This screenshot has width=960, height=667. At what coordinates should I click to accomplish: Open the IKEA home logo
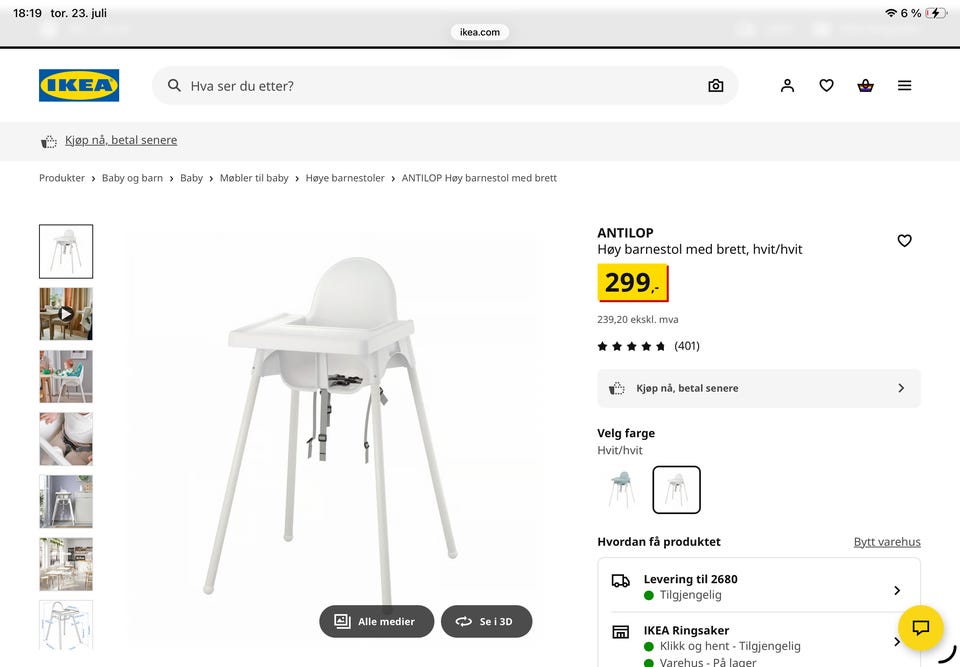pyautogui.click(x=79, y=85)
